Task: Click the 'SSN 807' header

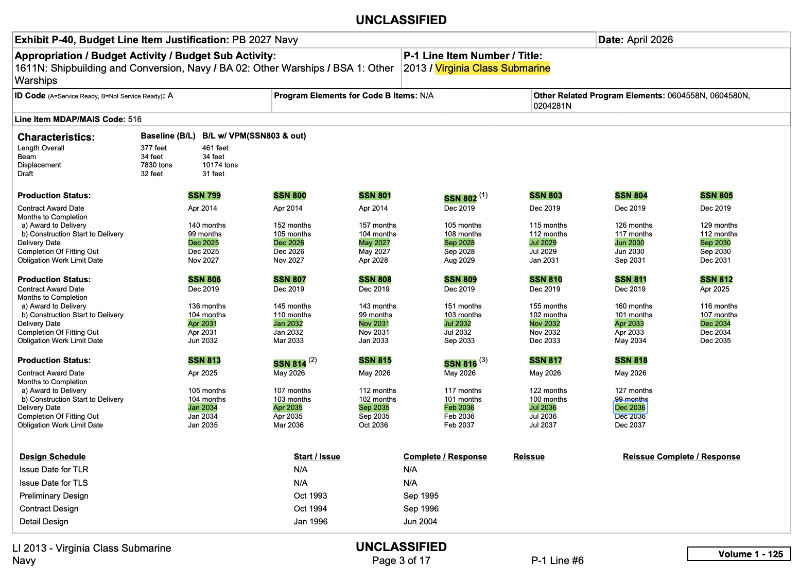Action: pos(289,280)
